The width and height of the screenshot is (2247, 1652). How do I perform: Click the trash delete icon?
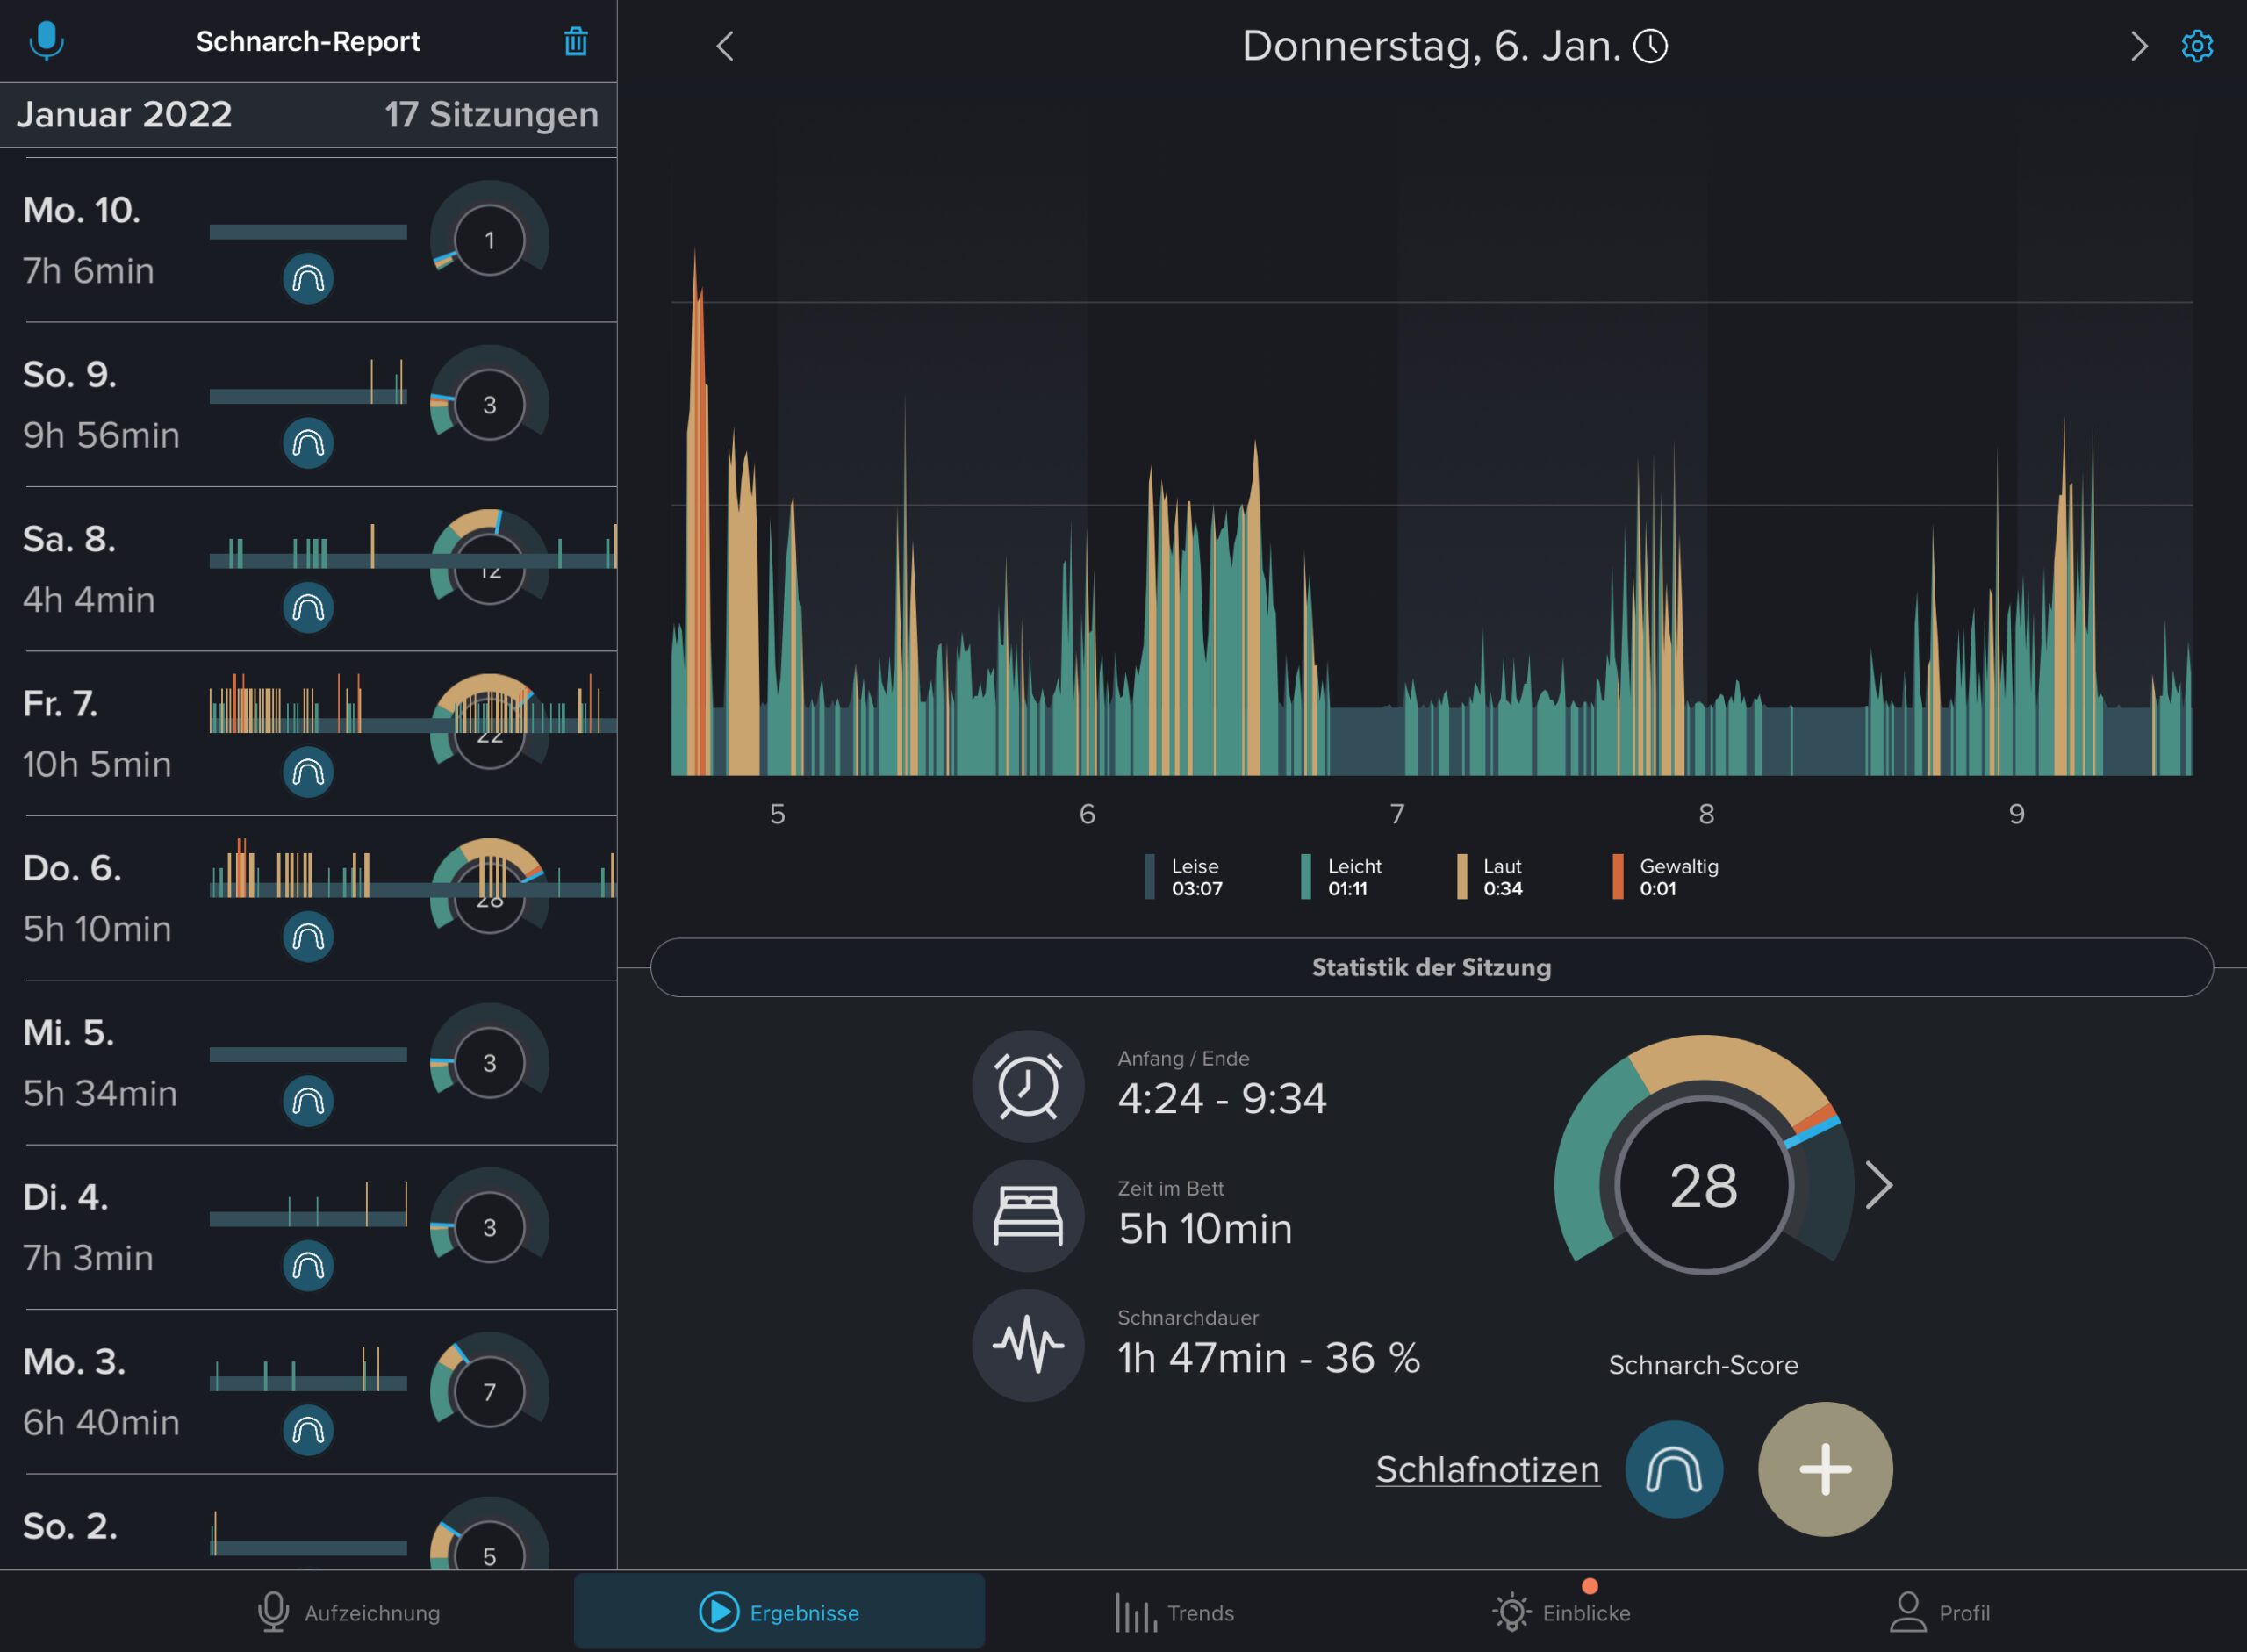tap(575, 42)
